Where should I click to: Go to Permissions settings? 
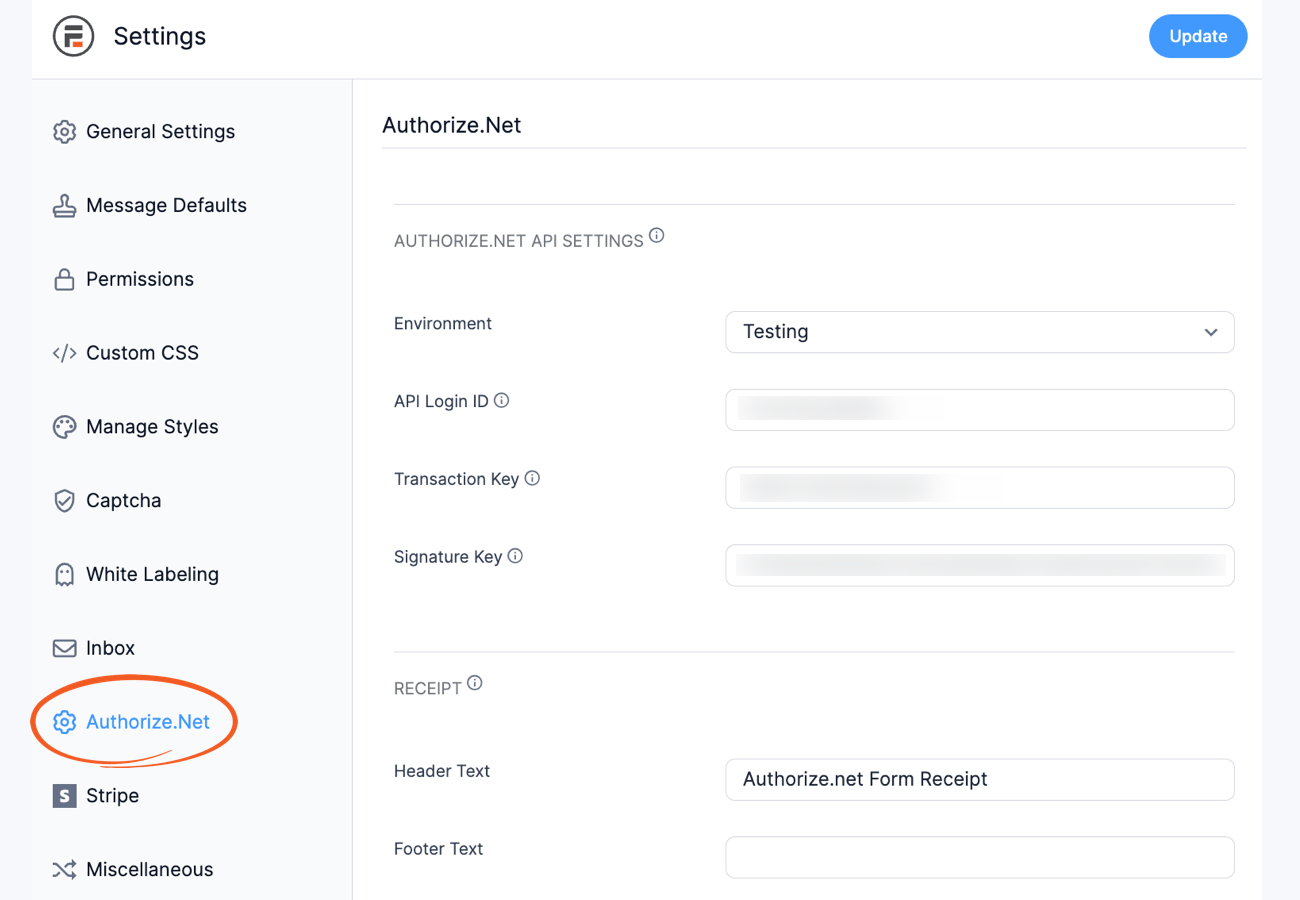click(x=123, y=280)
